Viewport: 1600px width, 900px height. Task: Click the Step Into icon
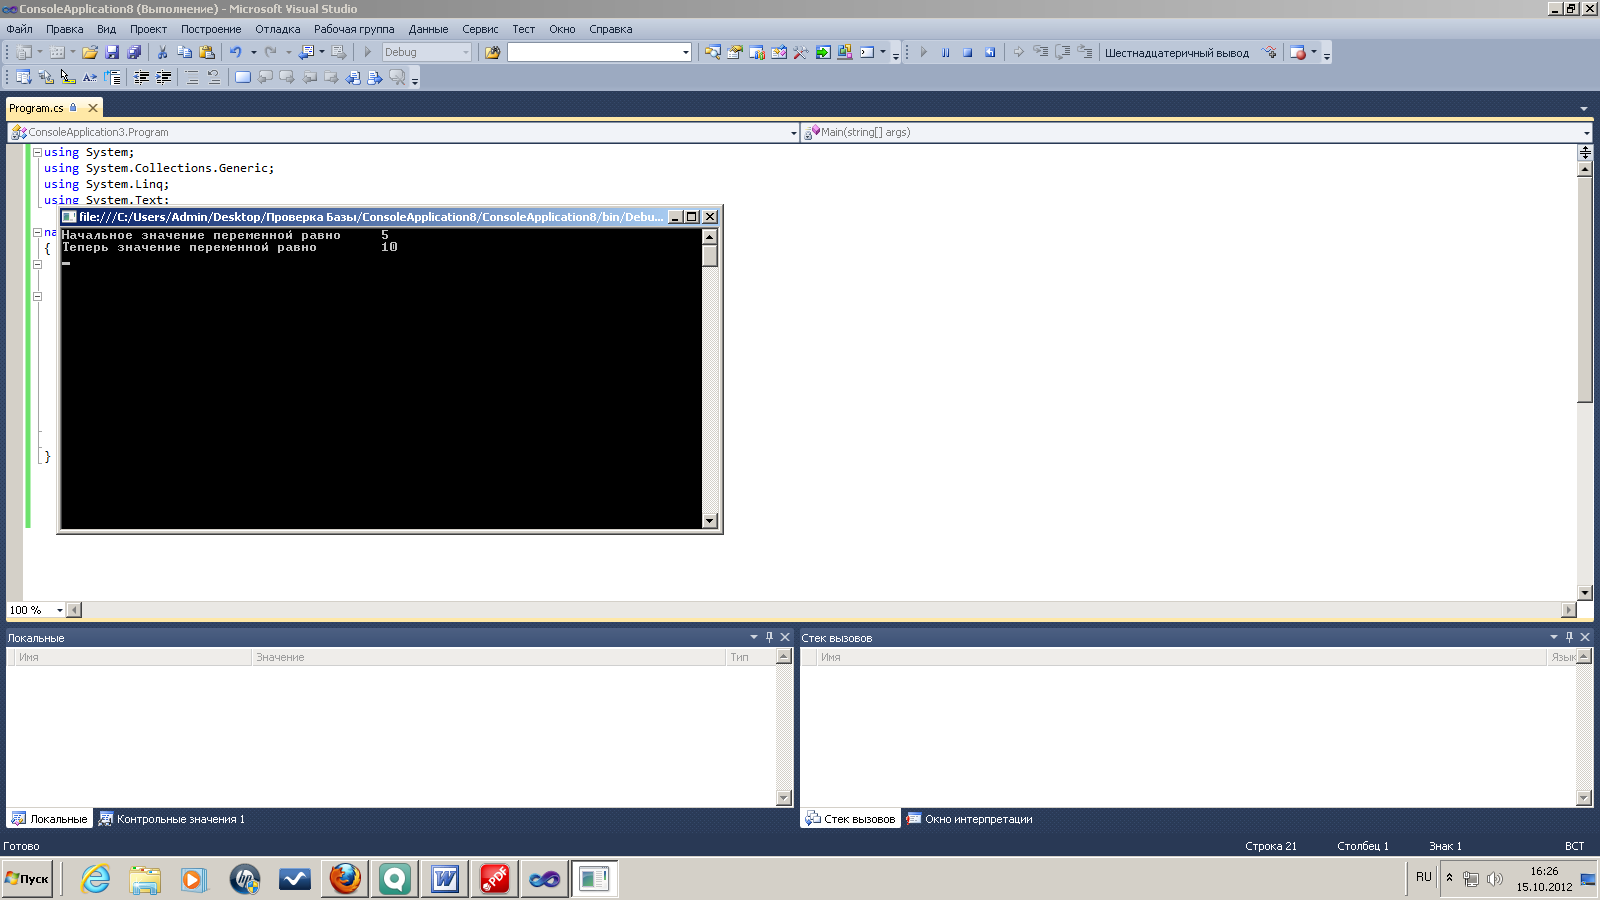click(x=1040, y=52)
